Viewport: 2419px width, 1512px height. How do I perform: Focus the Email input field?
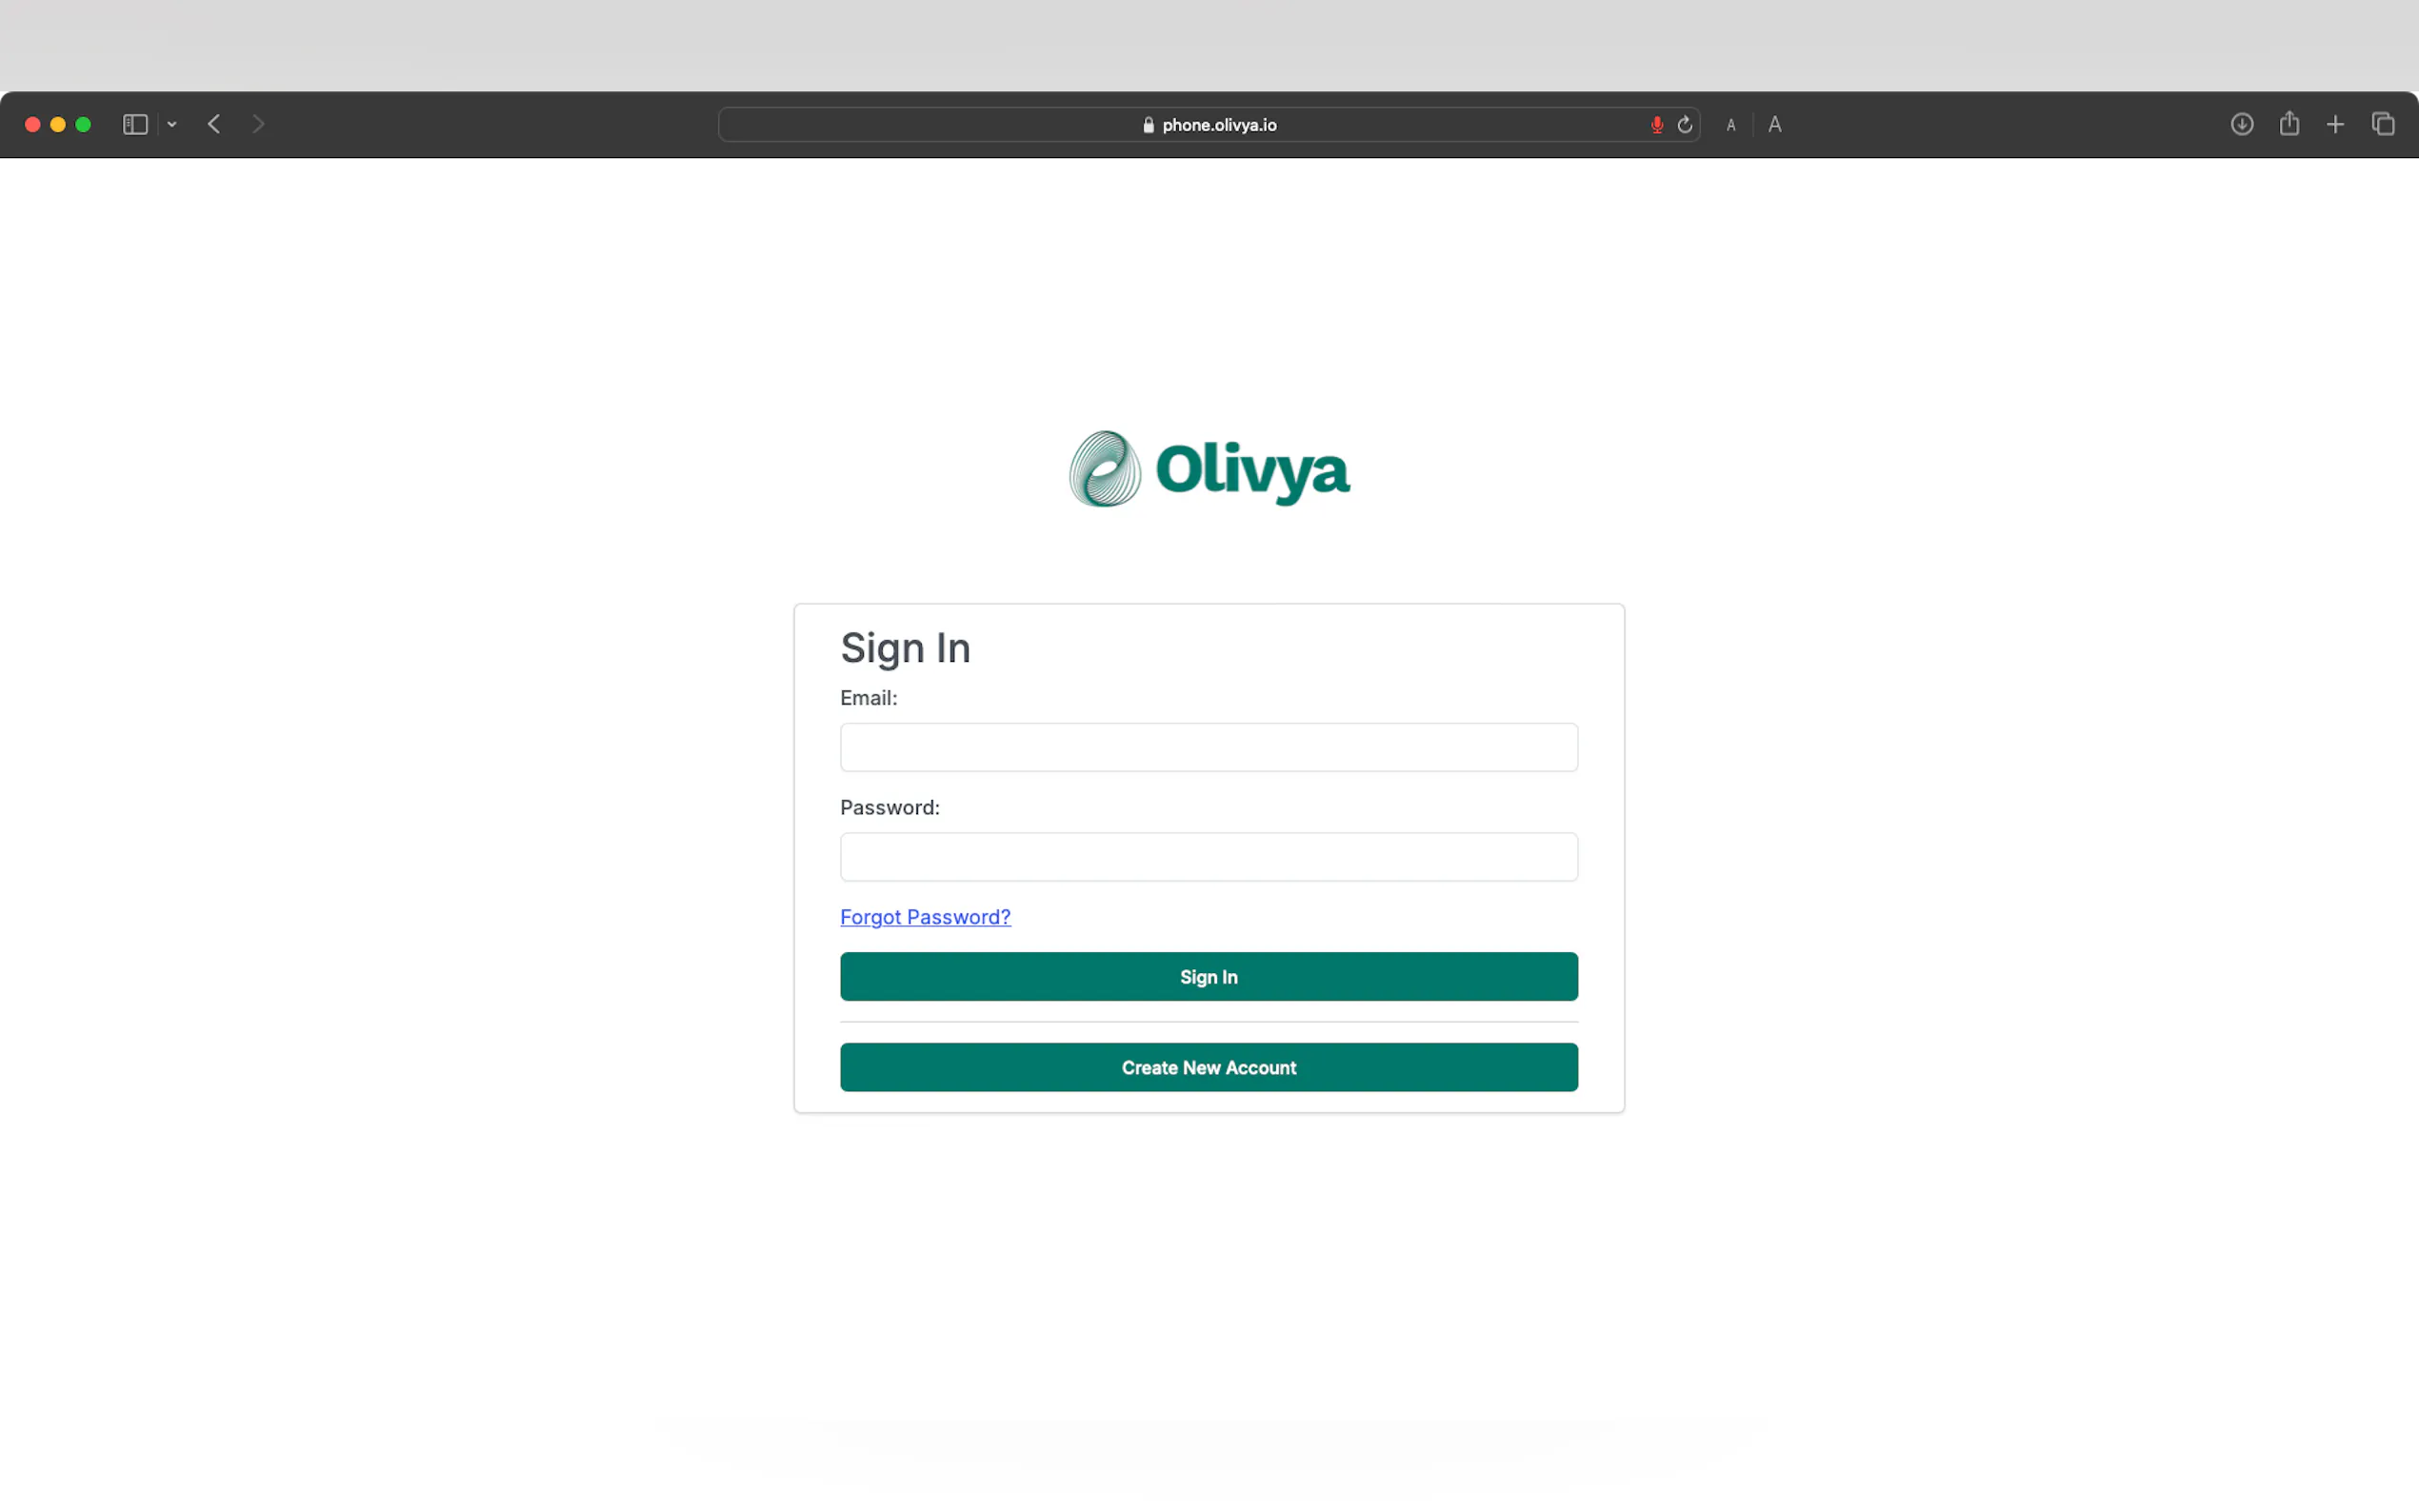click(x=1209, y=747)
